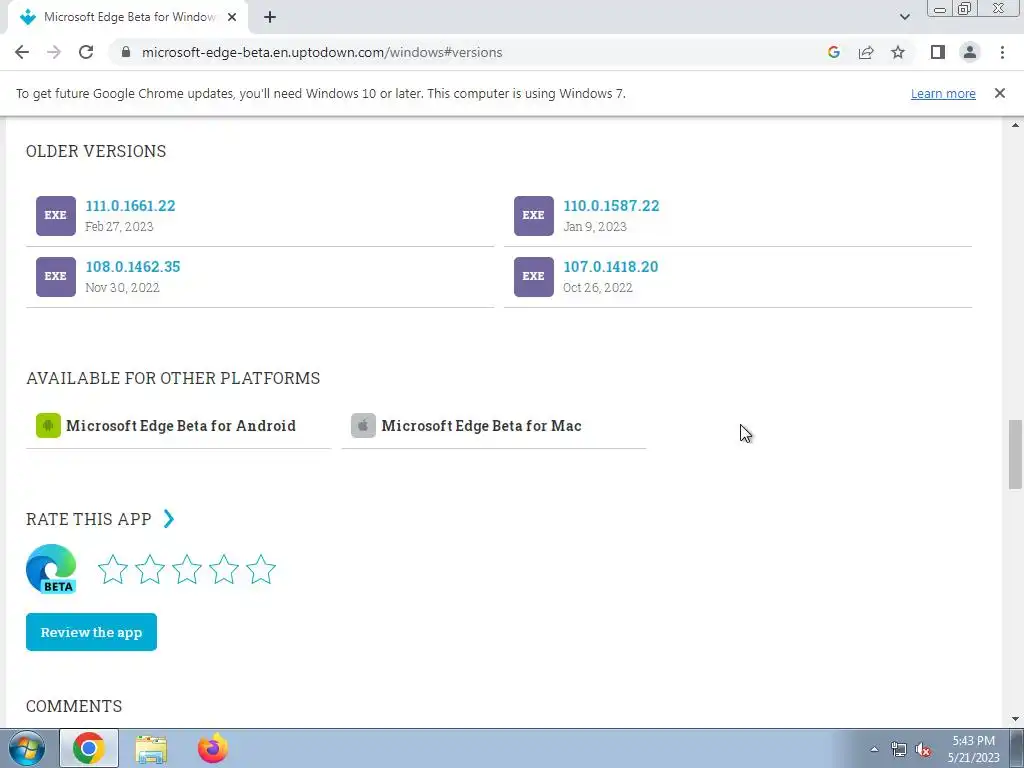Screen dimensions: 1024x768
Task: Click the RATE THIS APP heading
Action: point(89,519)
